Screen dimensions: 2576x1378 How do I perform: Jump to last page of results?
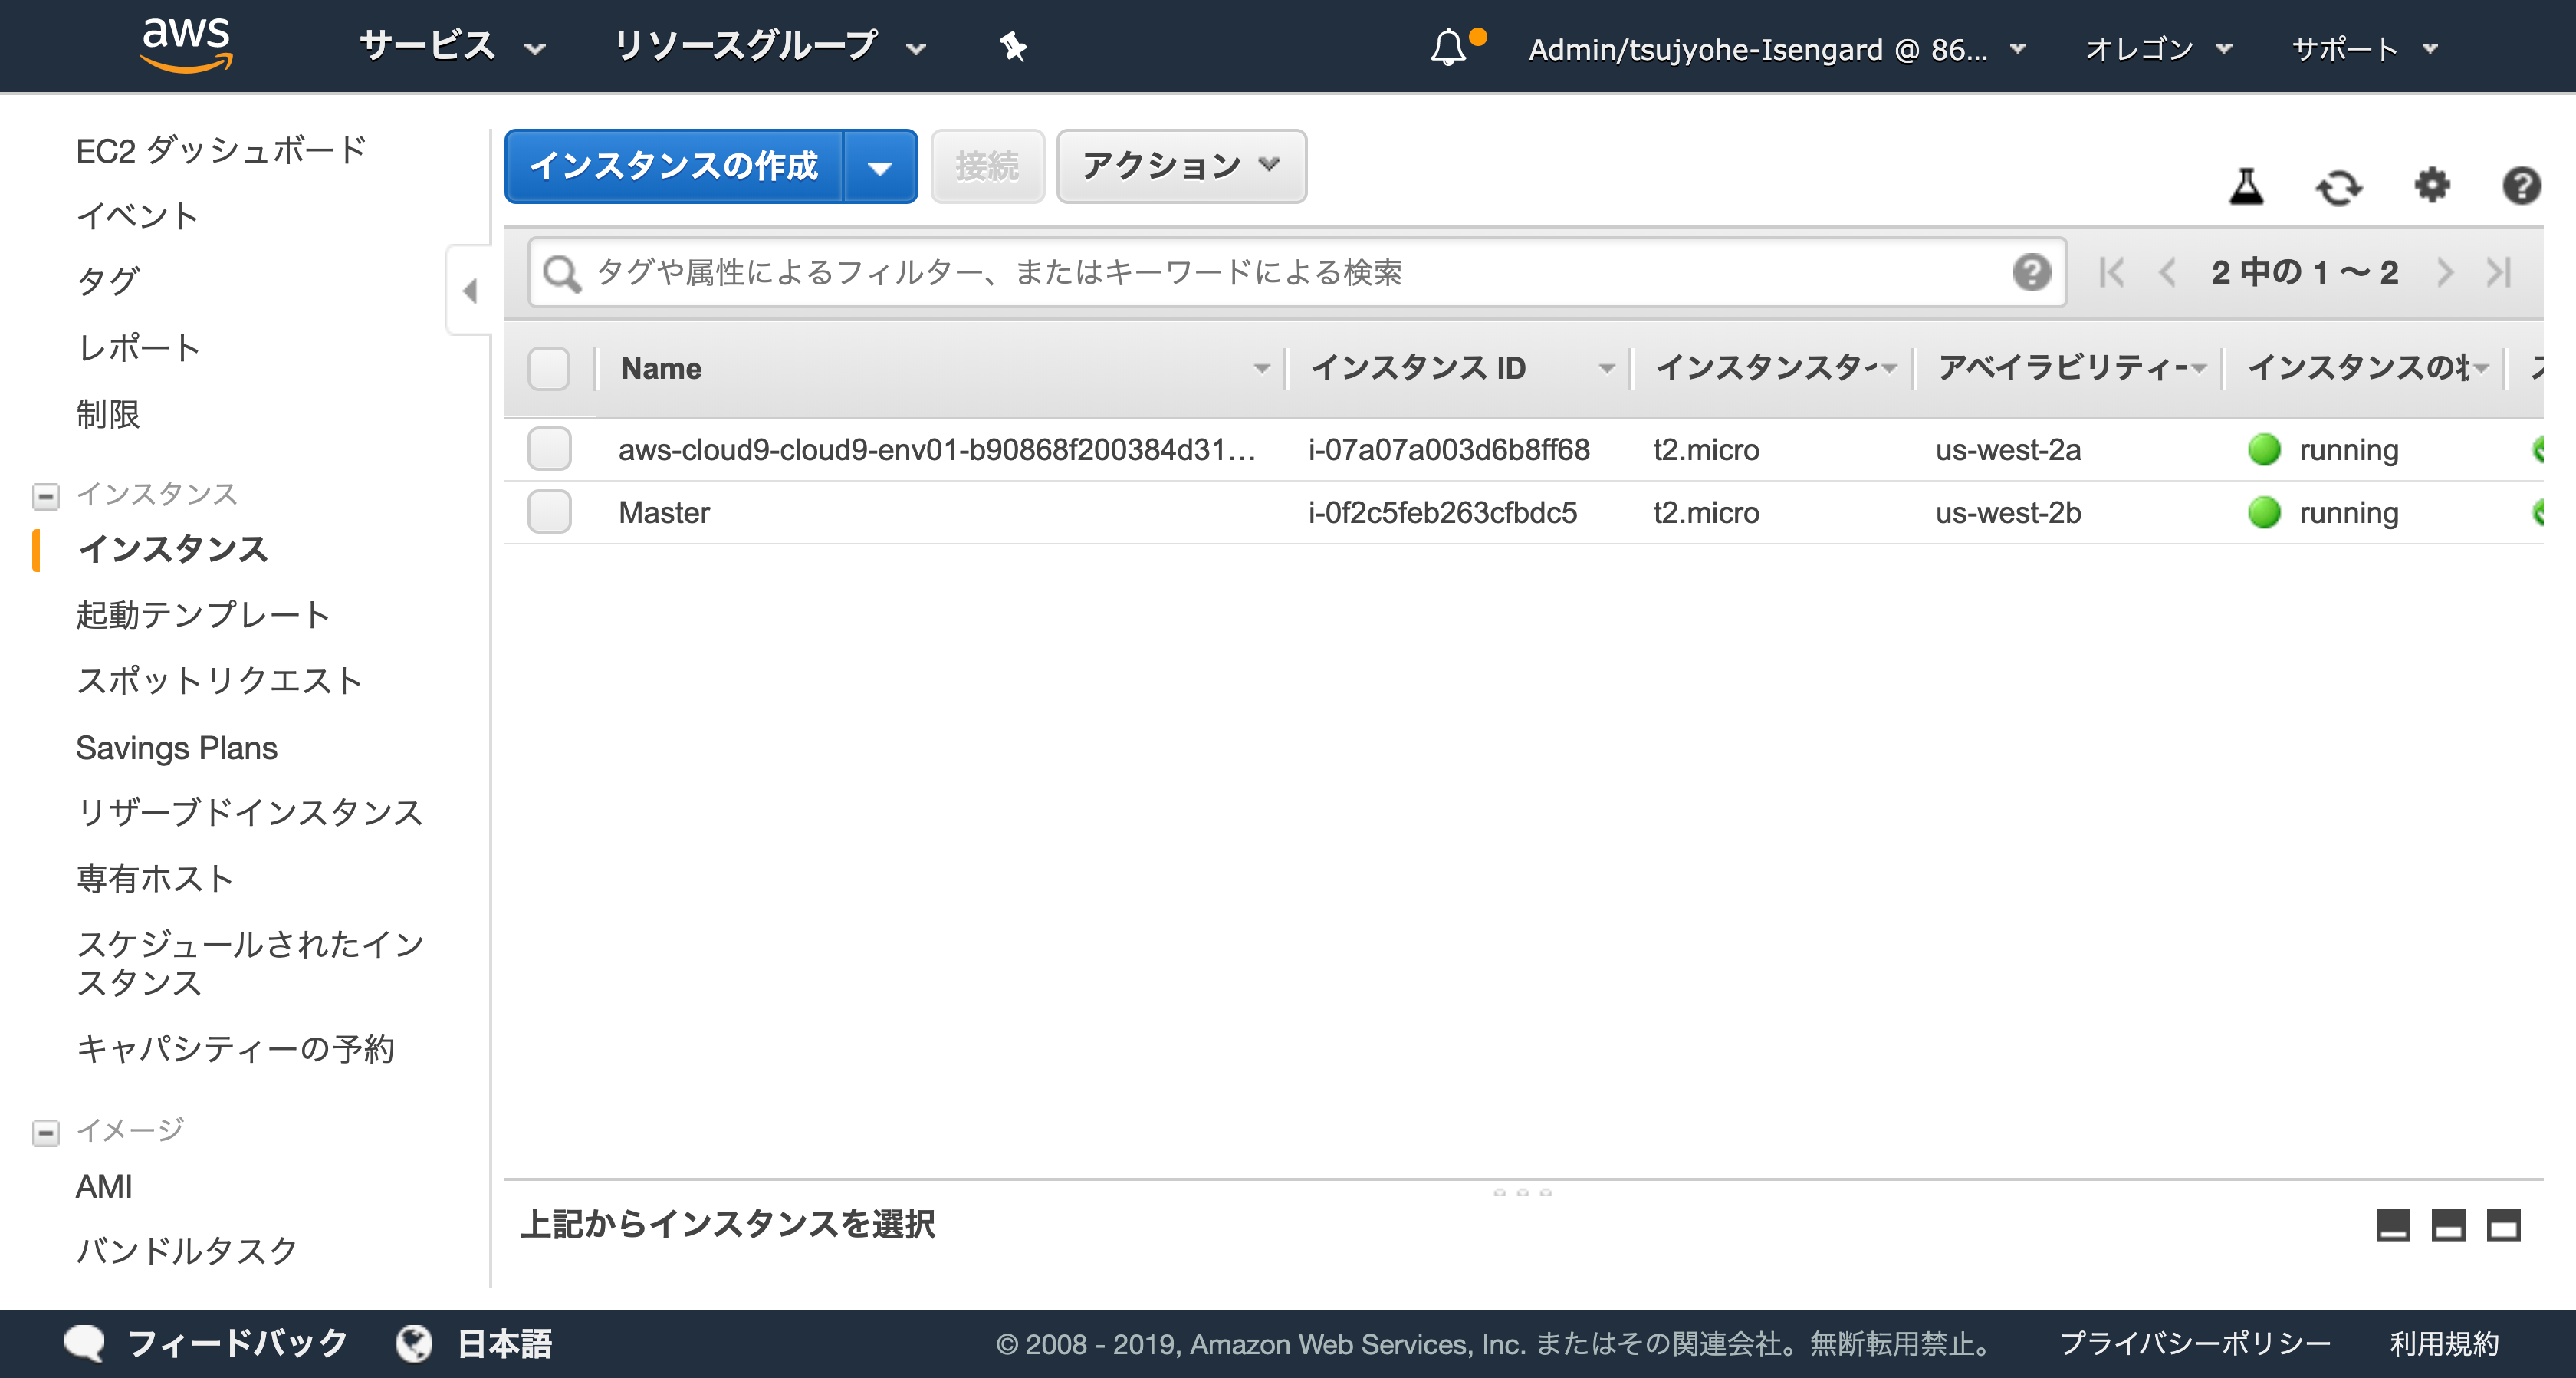pos(2499,272)
